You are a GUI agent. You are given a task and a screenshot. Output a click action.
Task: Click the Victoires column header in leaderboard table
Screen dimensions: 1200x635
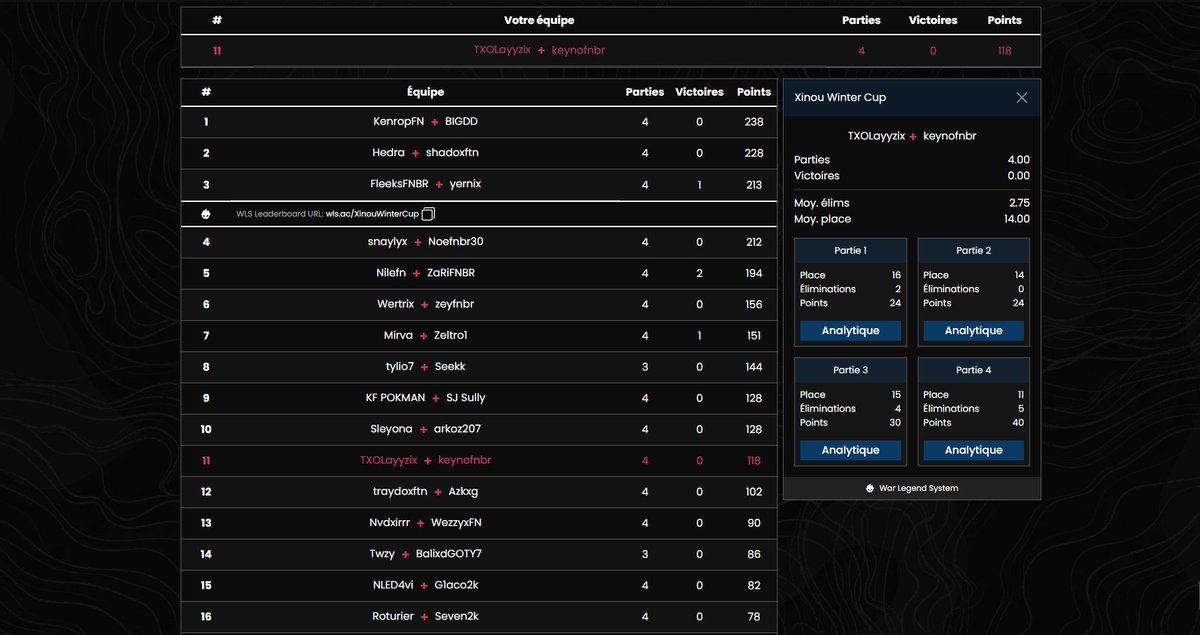tap(699, 91)
